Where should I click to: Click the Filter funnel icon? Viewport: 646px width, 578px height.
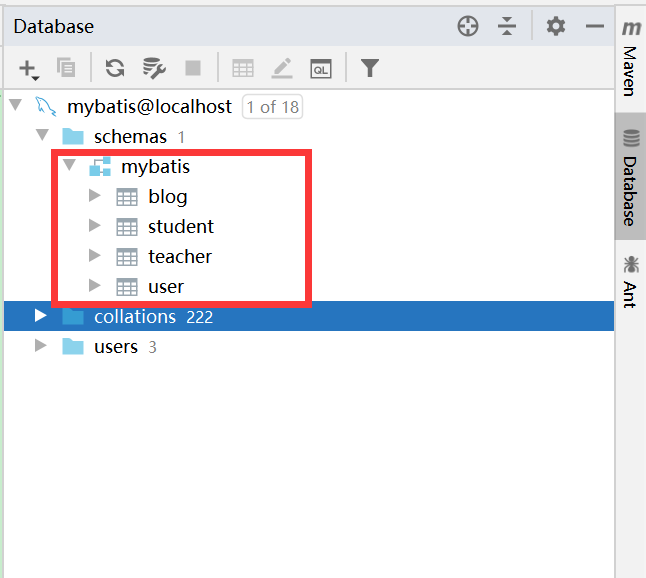(370, 68)
